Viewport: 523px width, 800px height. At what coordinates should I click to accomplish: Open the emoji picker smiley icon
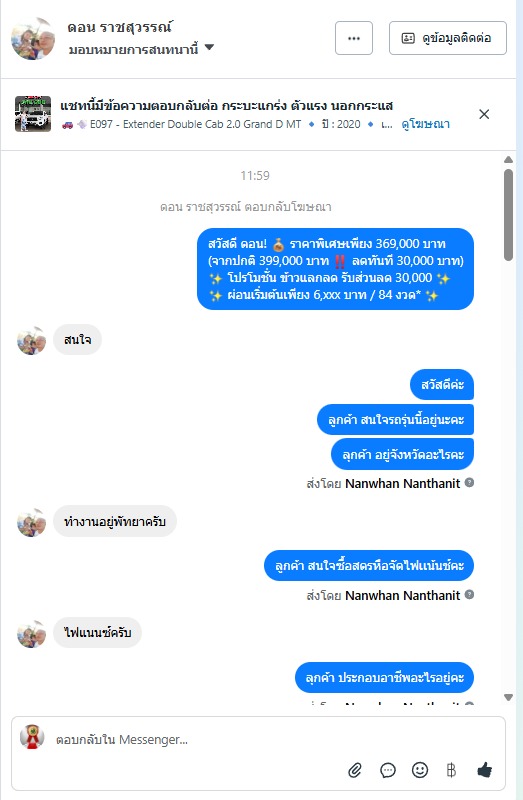point(419,770)
